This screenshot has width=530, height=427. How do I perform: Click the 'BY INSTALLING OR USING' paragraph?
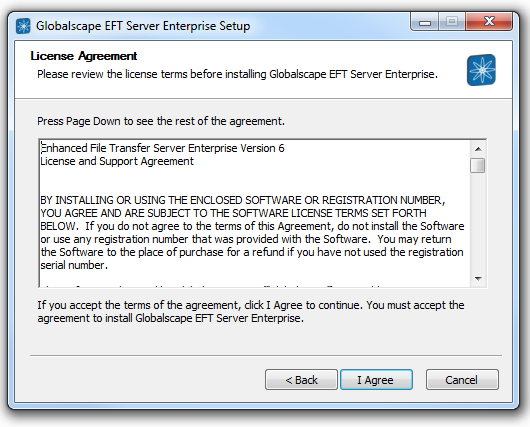[x=252, y=233]
